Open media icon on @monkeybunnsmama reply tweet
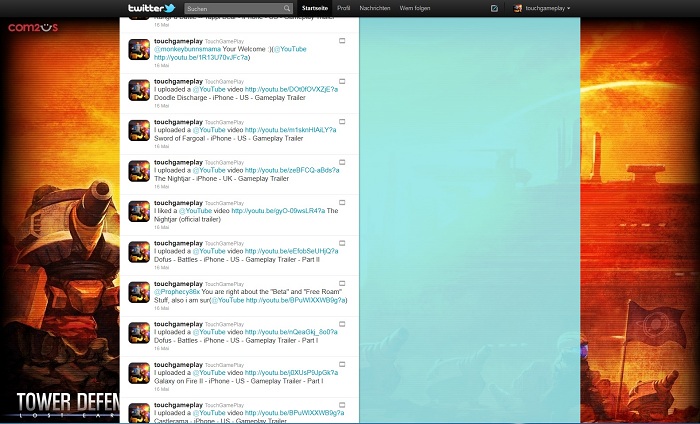This screenshot has width=700, height=424. point(342,41)
